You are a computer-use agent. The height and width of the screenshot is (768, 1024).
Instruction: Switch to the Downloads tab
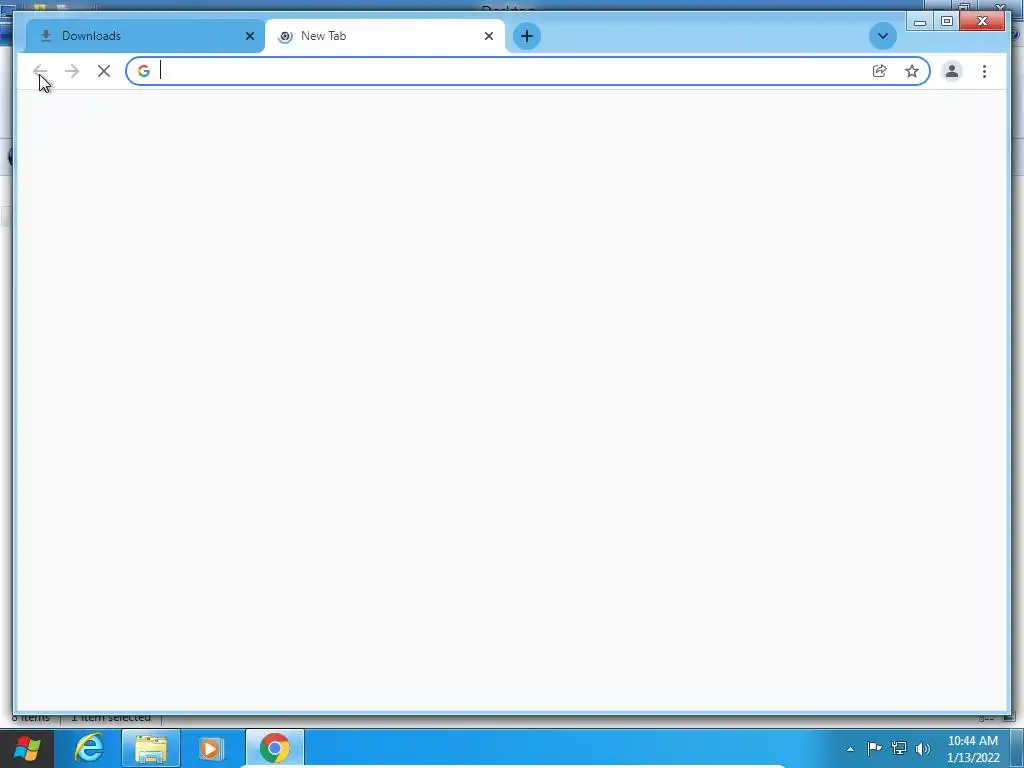click(145, 36)
